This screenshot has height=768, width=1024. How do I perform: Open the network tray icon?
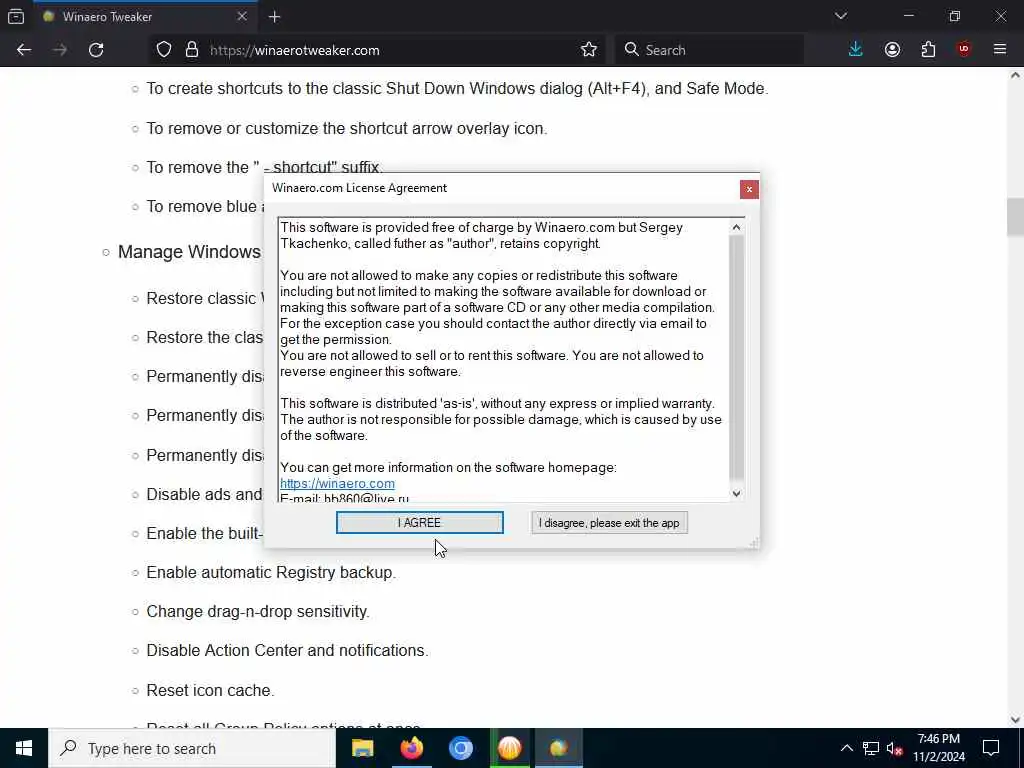(x=871, y=748)
